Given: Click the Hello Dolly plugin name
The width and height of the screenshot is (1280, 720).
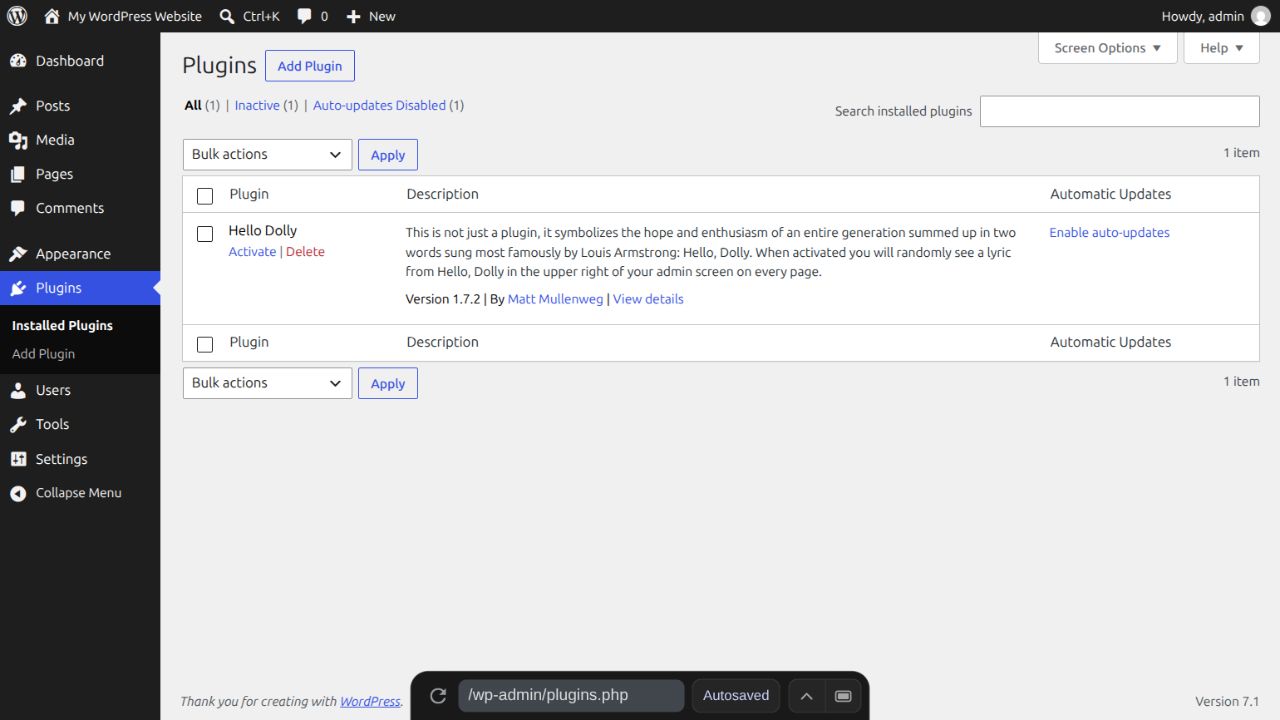Looking at the screenshot, I should pyautogui.click(x=263, y=230).
